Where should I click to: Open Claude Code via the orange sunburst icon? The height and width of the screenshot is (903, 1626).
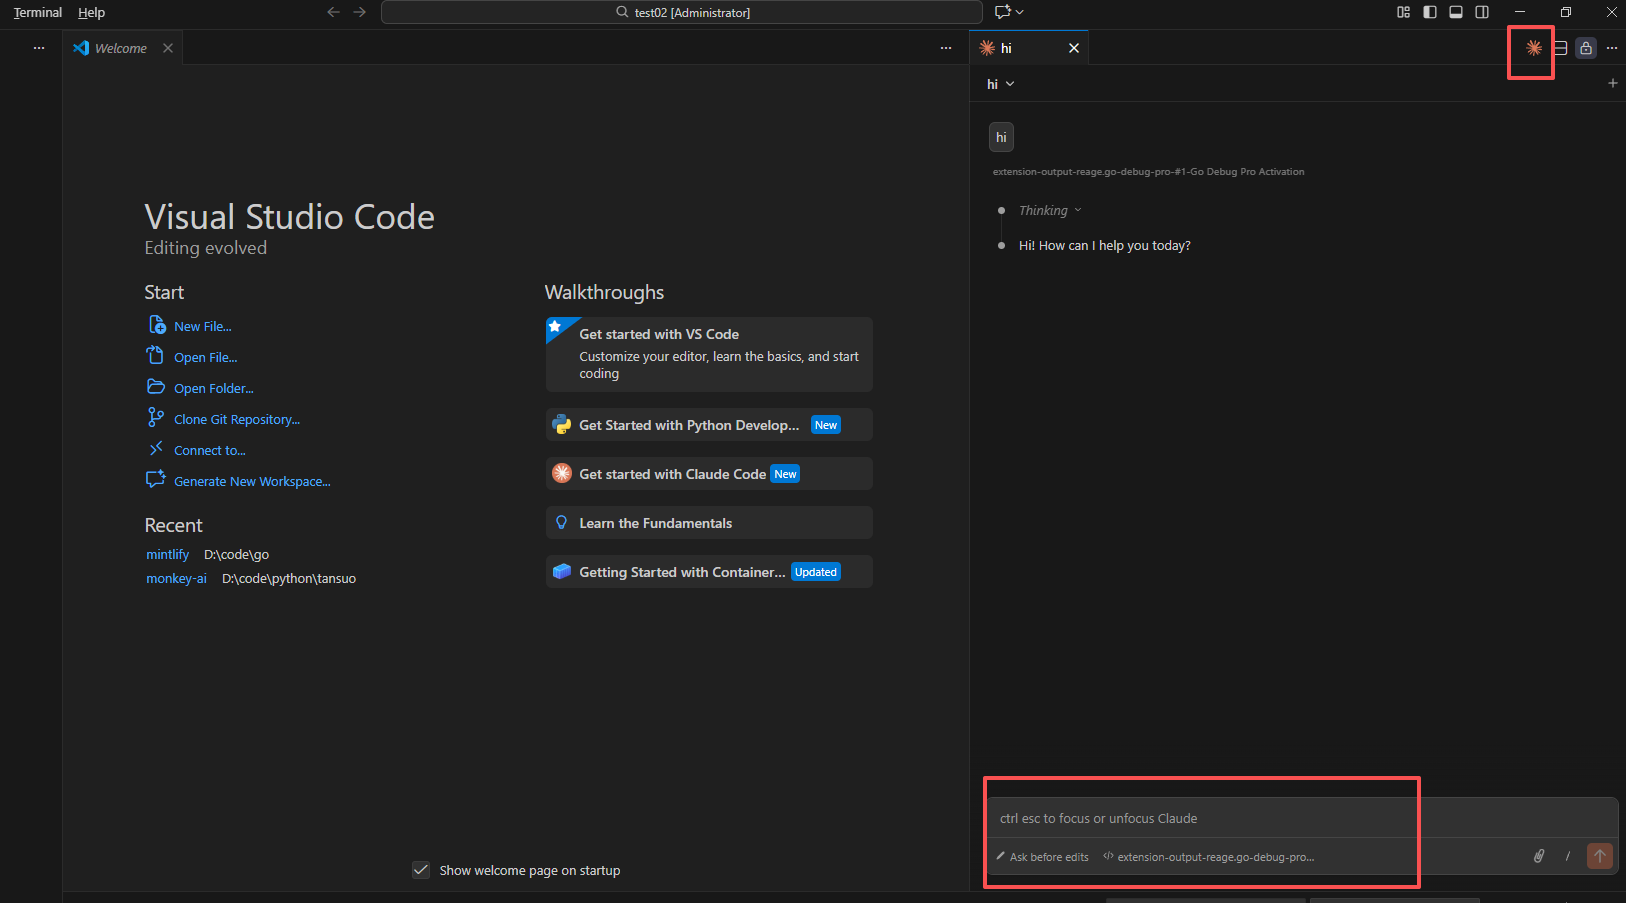[x=1531, y=47]
